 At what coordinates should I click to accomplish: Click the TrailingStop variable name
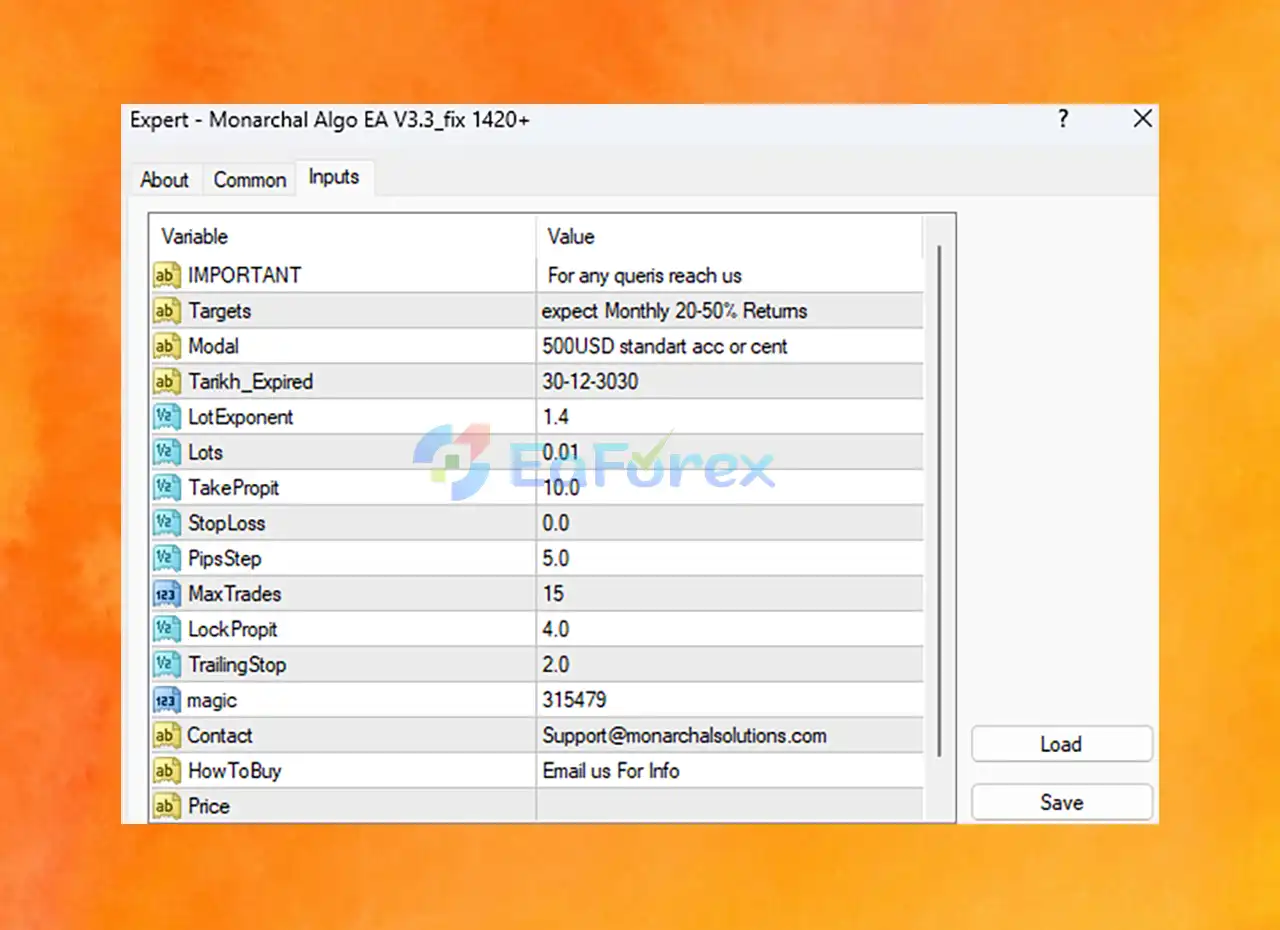pyautogui.click(x=237, y=665)
